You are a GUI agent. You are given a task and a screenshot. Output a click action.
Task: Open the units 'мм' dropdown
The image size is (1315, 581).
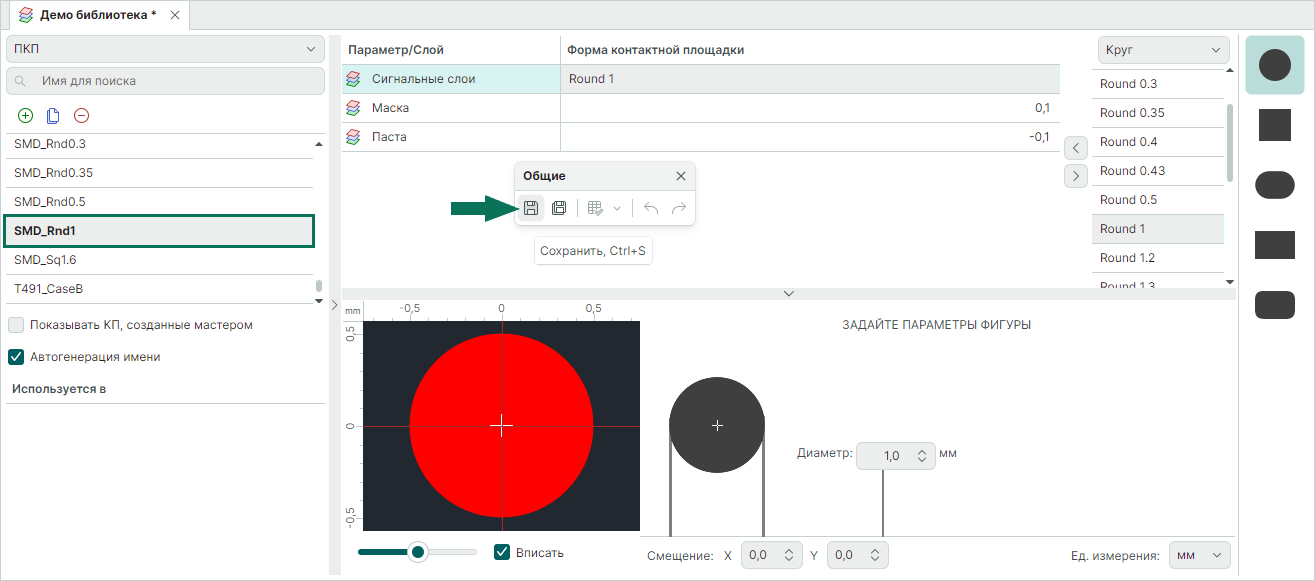(x=1200, y=555)
